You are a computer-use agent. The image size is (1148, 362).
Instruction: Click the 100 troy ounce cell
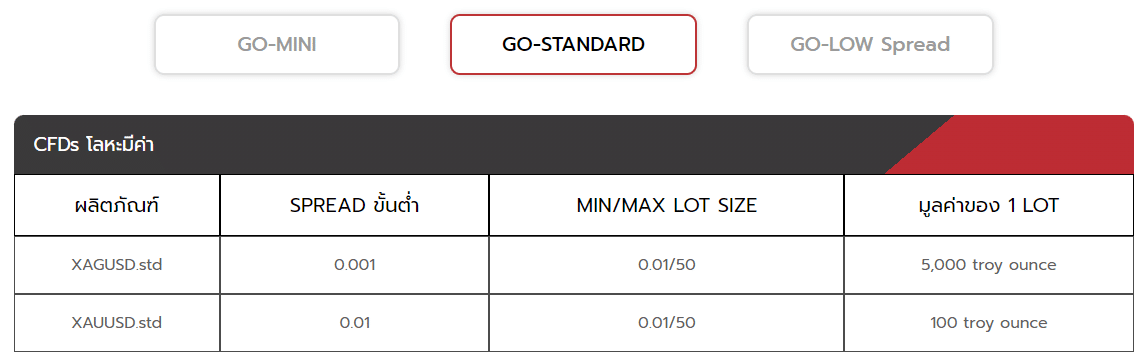tap(988, 322)
